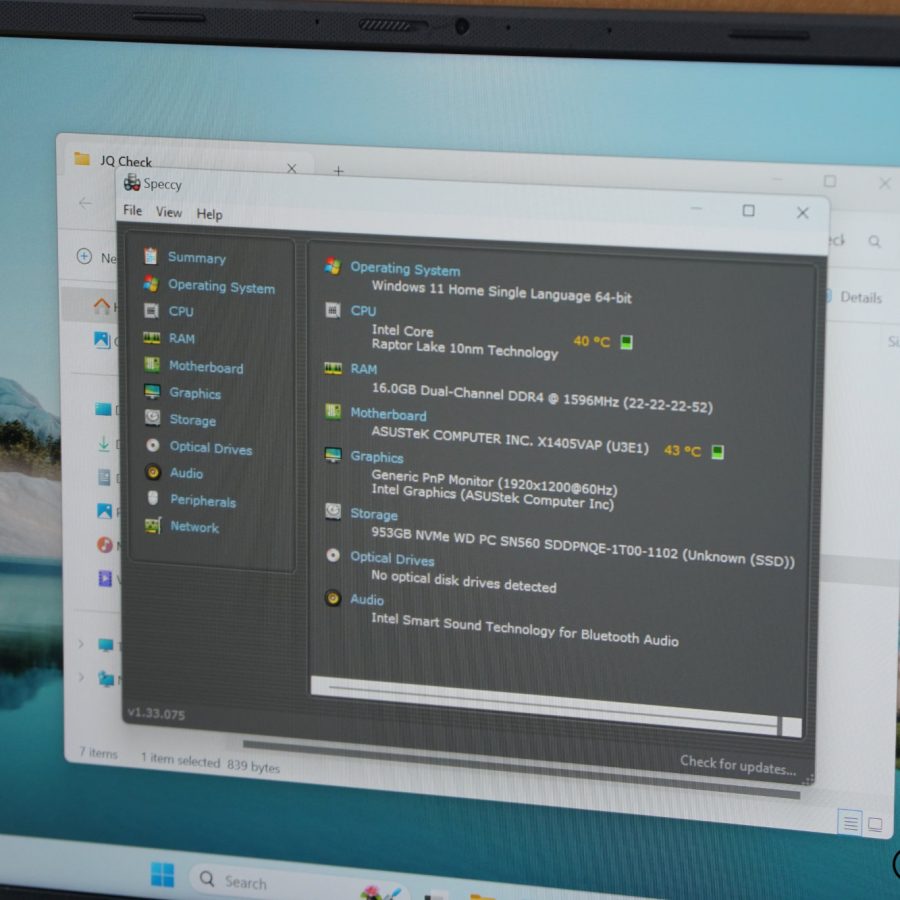This screenshot has width=900, height=900.
Task: Switch File Explorer to details list view icon
Action: click(x=850, y=823)
